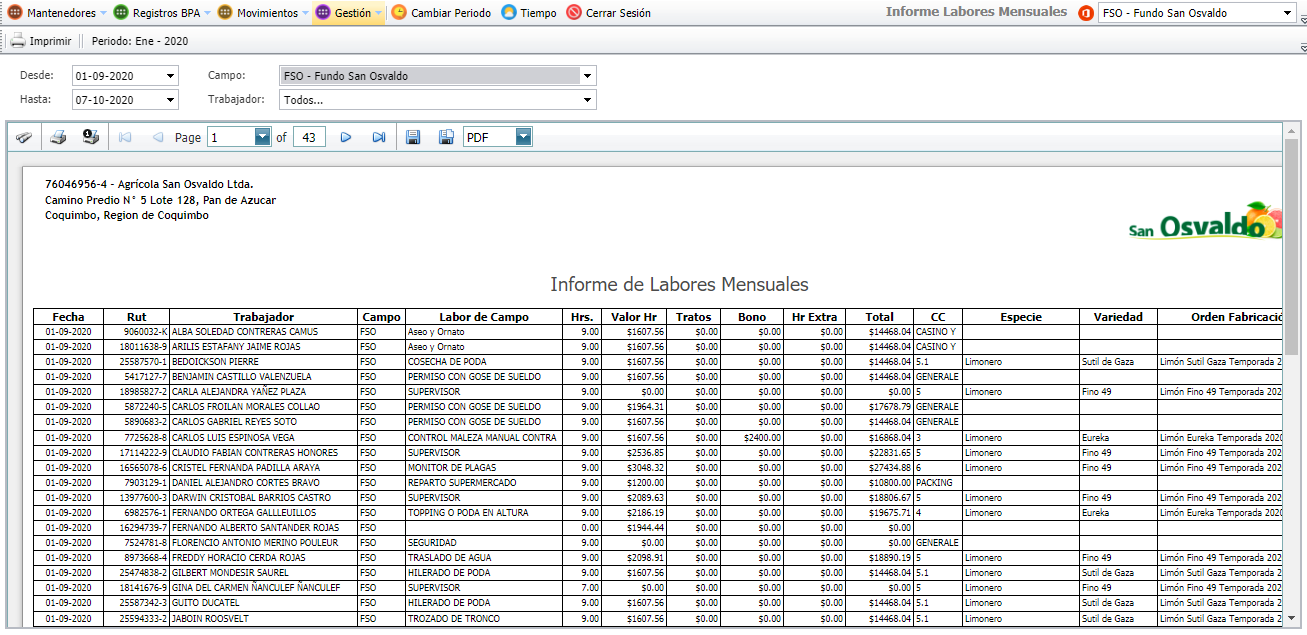Click the Tratos column header
Image resolution: width=1307 pixels, height=635 pixels.
[x=693, y=317]
